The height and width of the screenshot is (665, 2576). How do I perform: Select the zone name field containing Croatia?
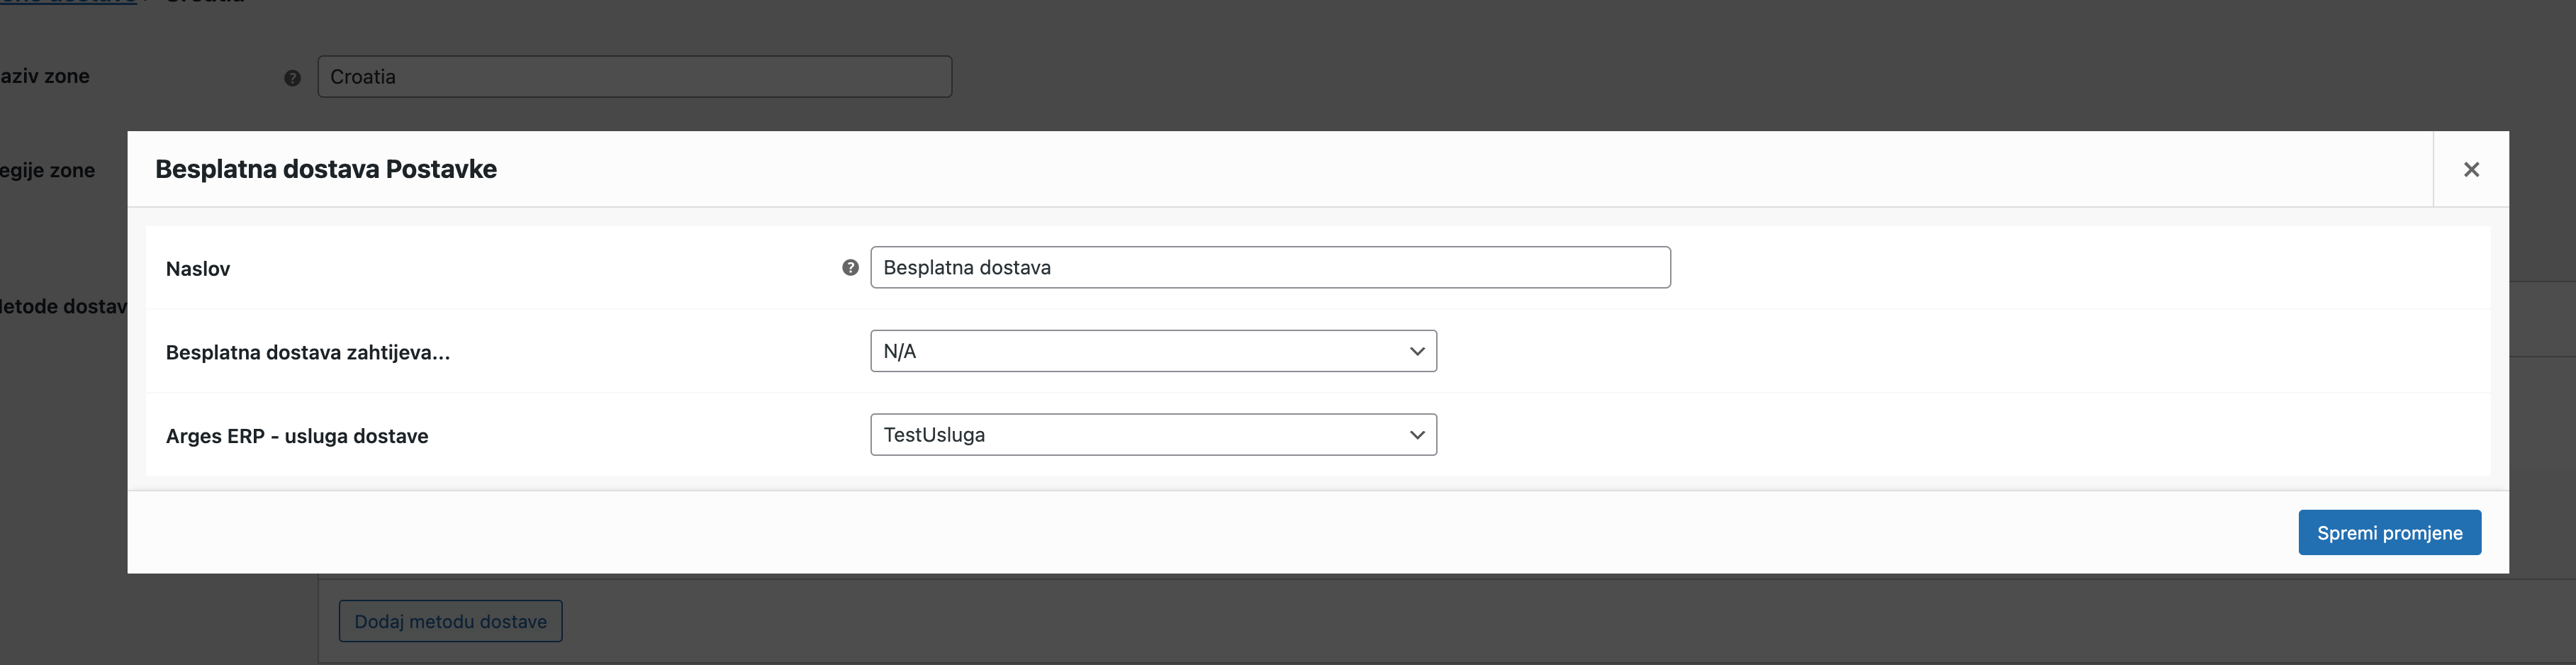click(634, 76)
